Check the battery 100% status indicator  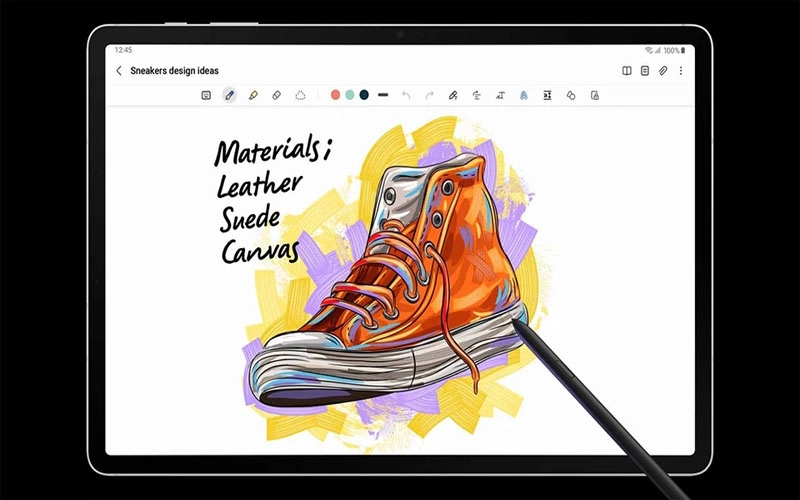[x=674, y=51]
